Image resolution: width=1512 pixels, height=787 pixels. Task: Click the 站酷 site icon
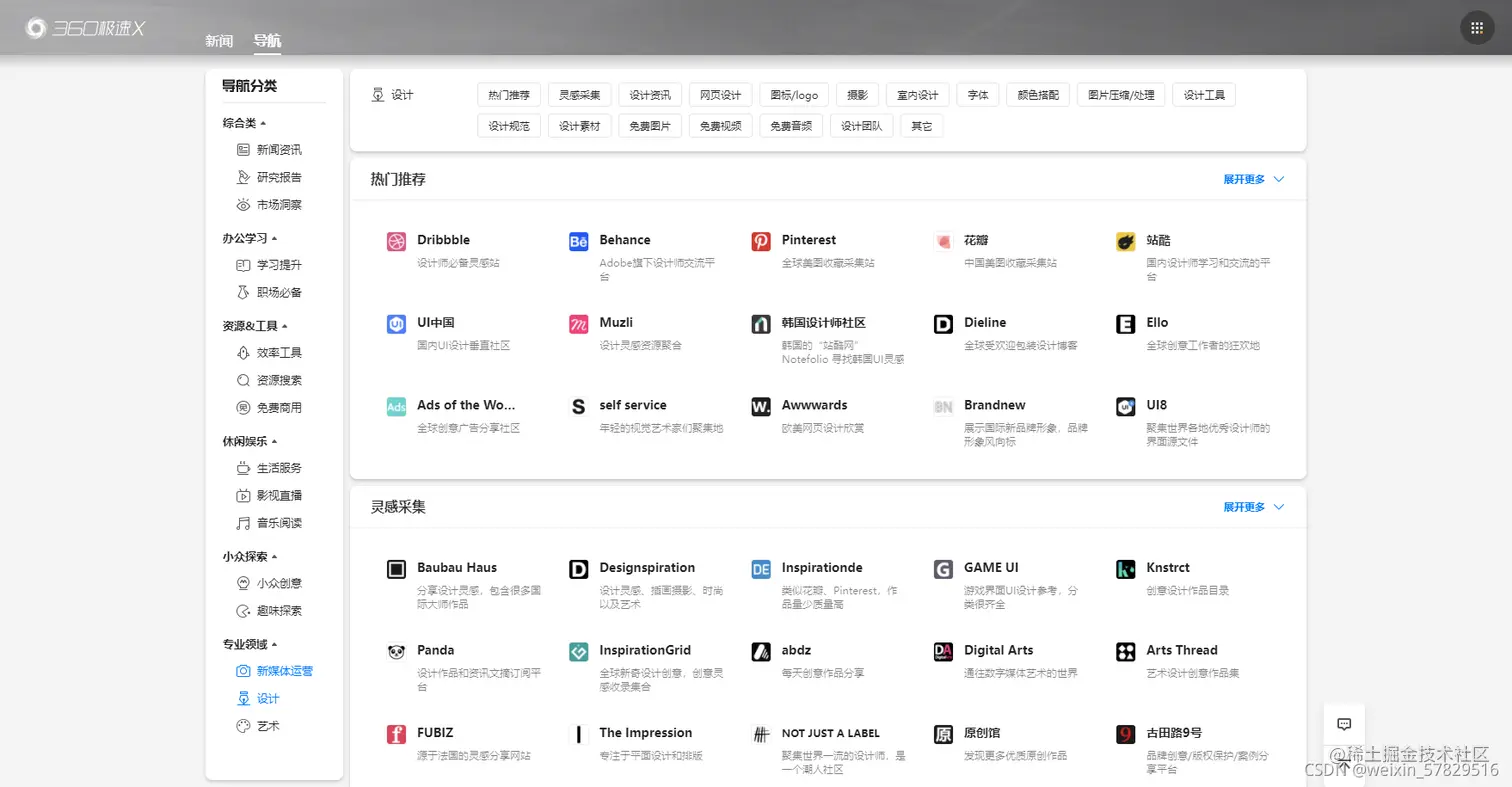[x=1125, y=241]
